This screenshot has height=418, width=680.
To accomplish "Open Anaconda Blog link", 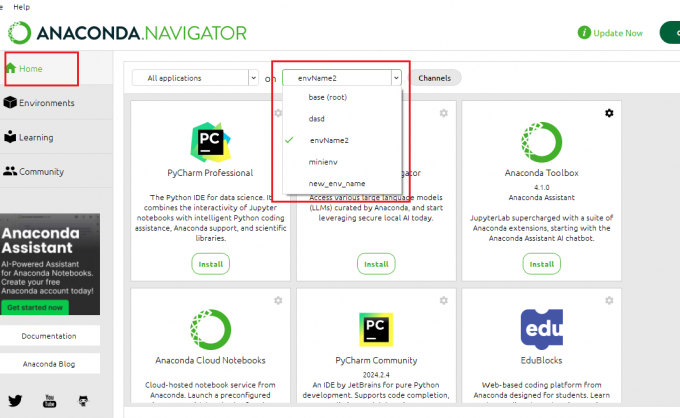I will 49,364.
